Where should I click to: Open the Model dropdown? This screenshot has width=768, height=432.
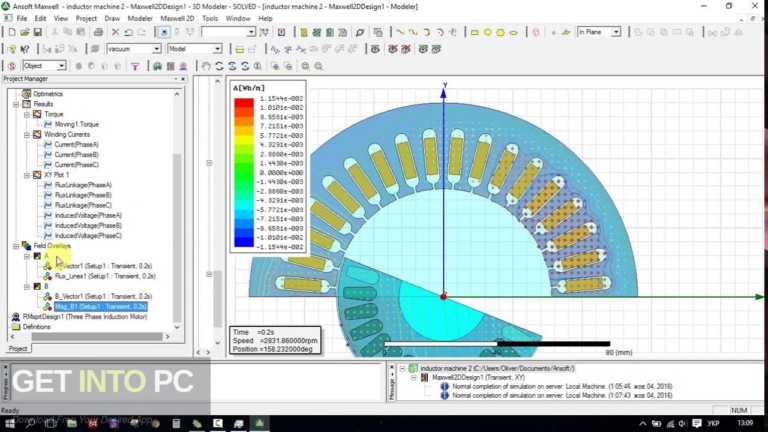(216, 49)
